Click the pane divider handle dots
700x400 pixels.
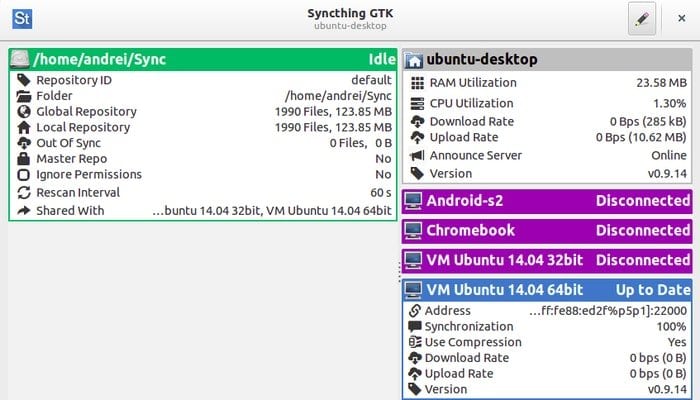coord(400,272)
